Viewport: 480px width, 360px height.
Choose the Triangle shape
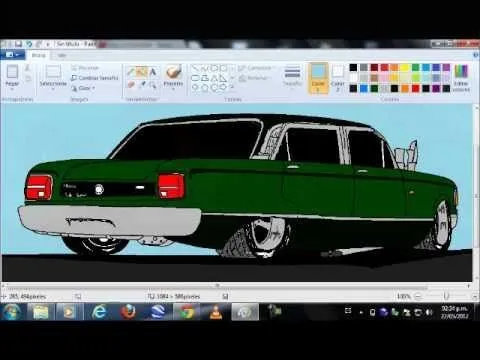214,78
